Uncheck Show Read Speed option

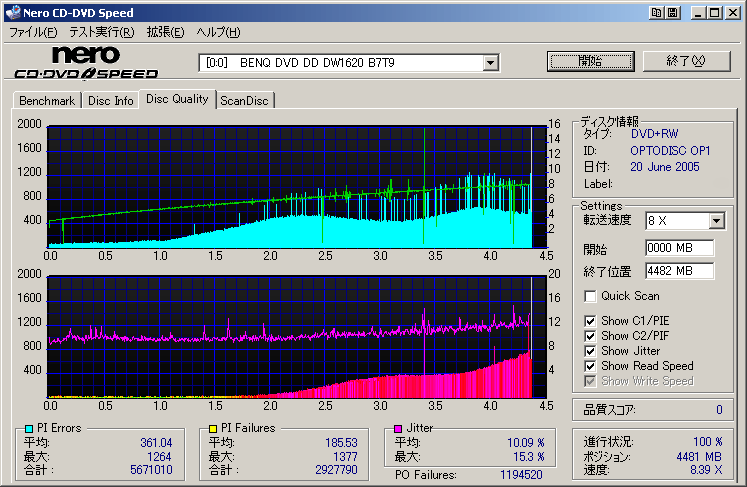click(x=590, y=366)
